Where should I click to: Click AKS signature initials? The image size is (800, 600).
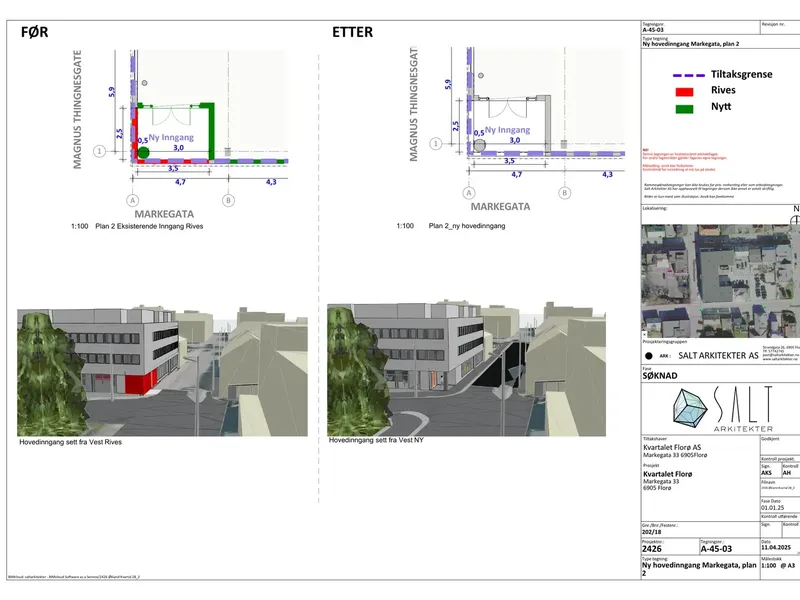pos(766,473)
